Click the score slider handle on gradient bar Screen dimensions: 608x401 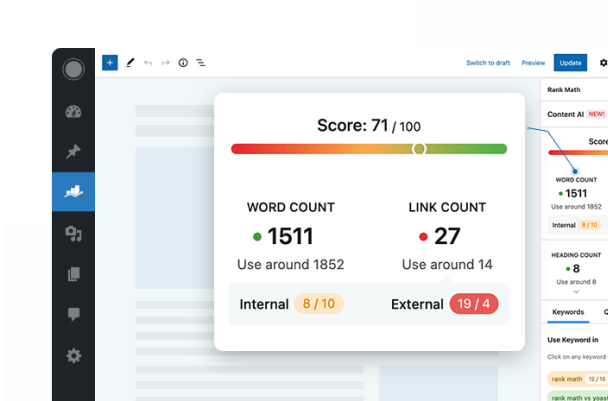pyautogui.click(x=419, y=149)
